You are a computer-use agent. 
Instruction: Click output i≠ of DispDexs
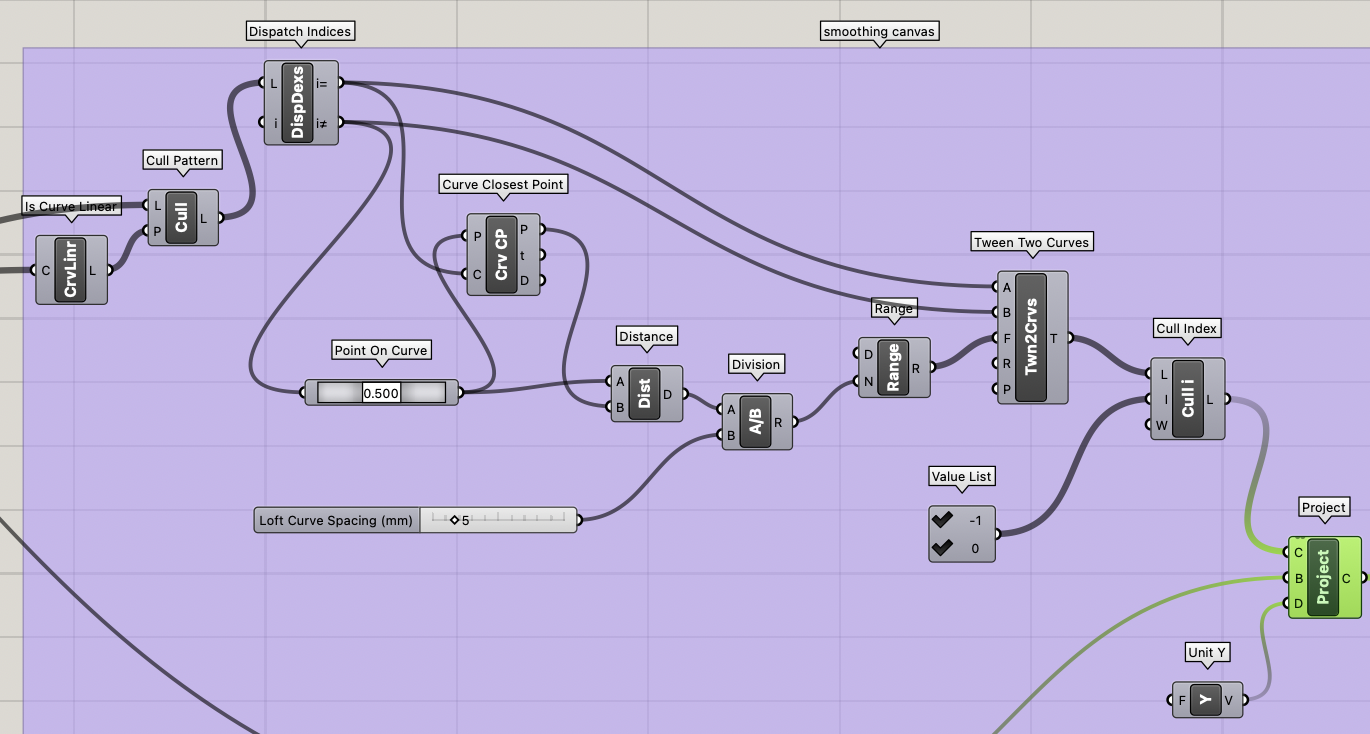click(322, 123)
